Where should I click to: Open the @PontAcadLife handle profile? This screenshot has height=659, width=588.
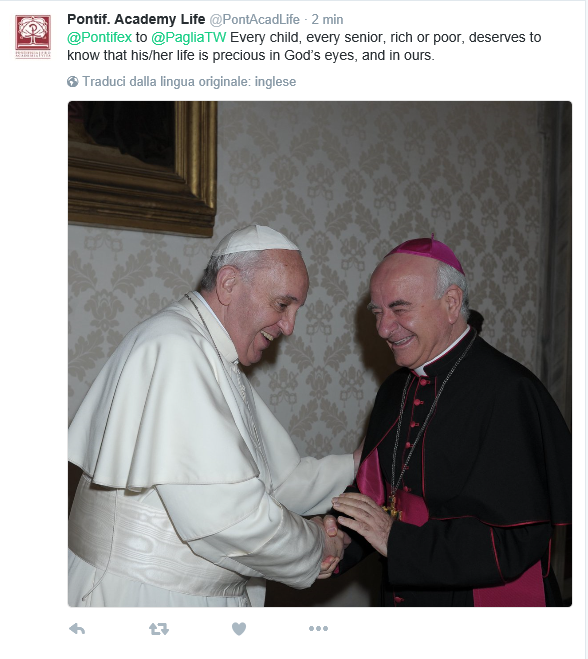point(255,19)
